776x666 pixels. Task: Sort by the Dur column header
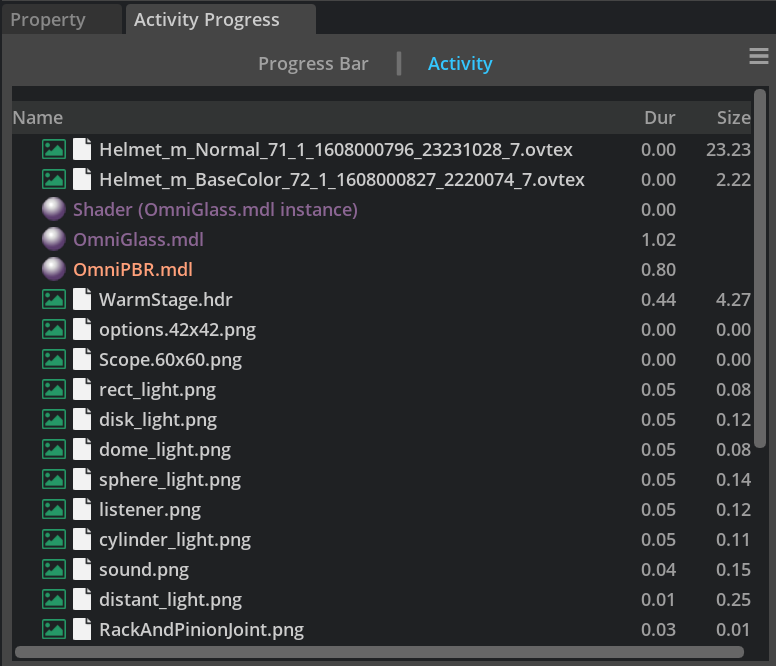pos(659,118)
